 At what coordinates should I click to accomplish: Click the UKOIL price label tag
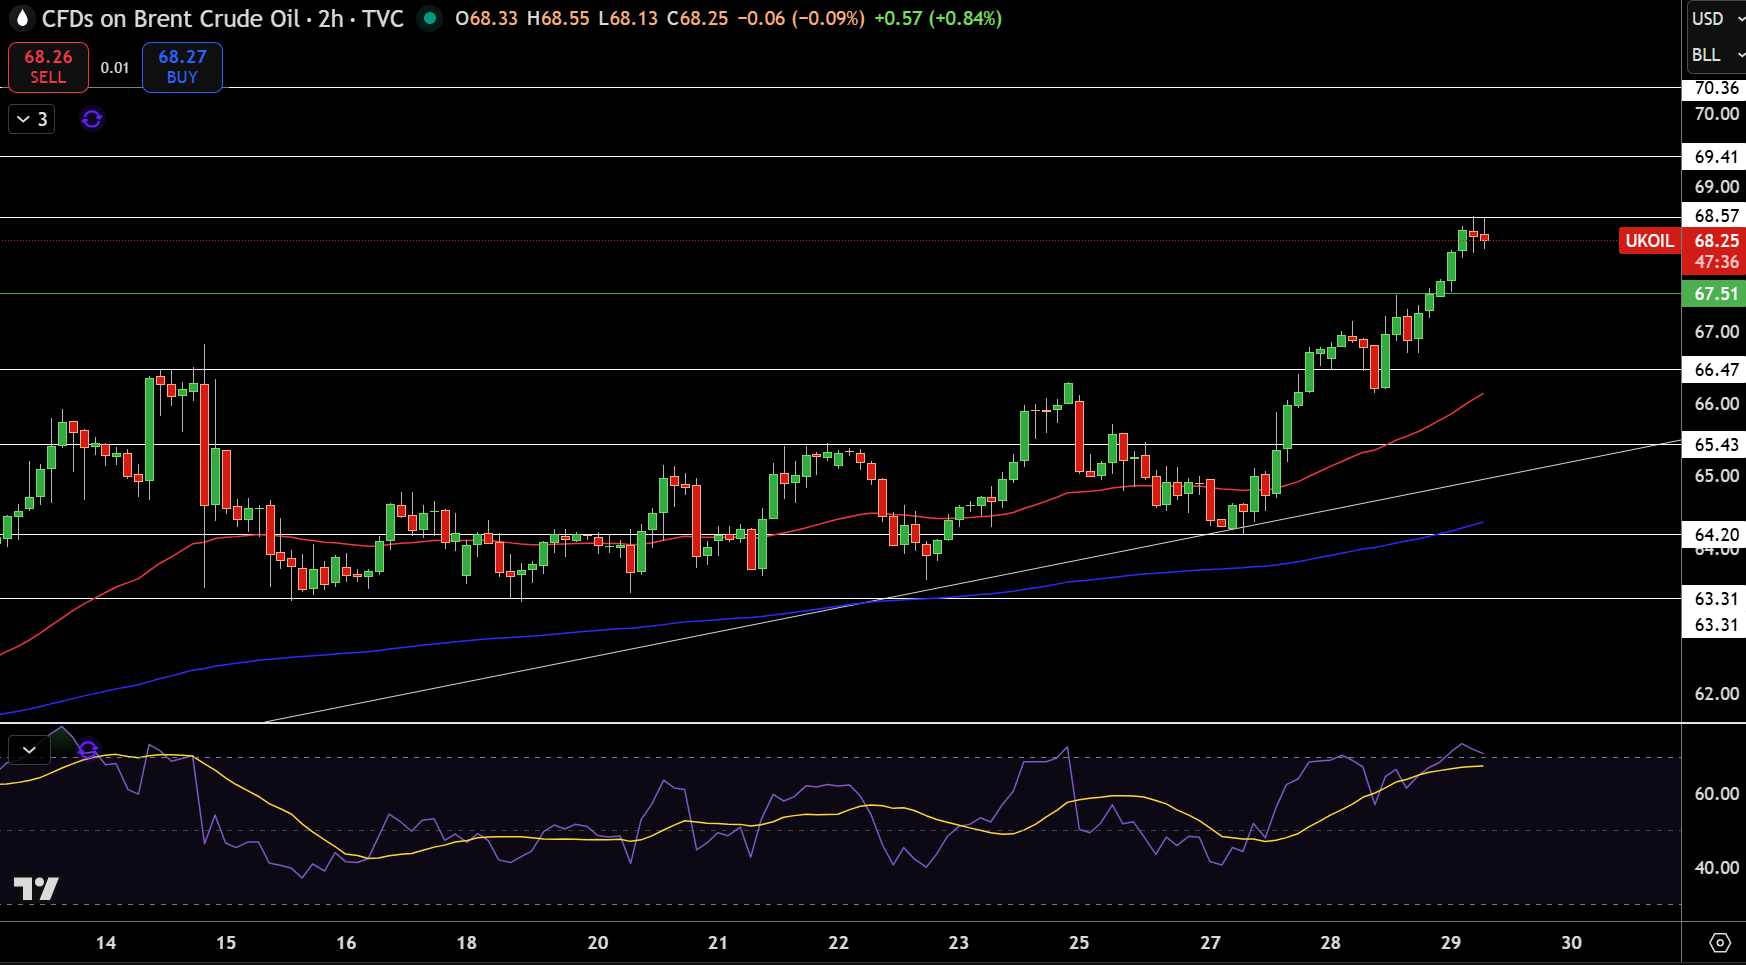1649,240
